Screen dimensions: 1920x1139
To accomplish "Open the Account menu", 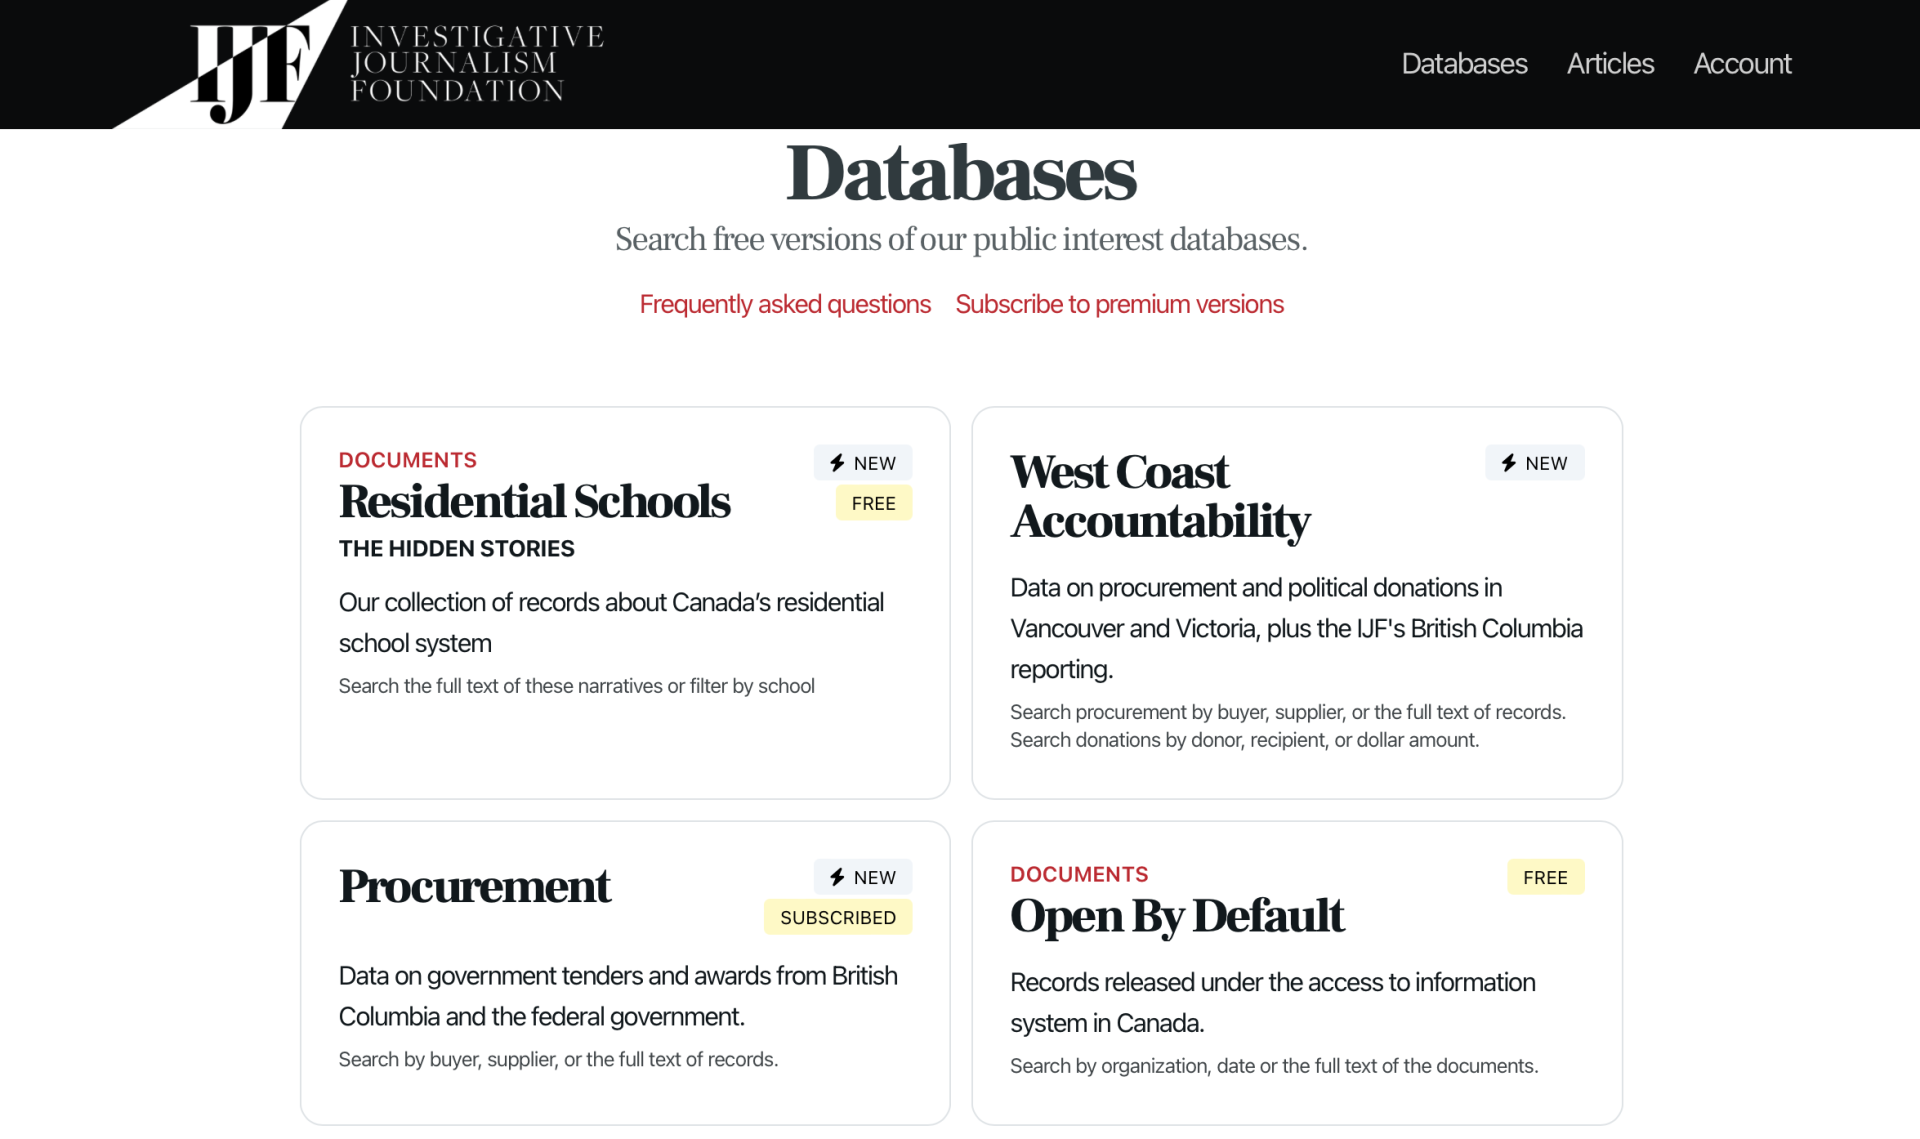I will (x=1742, y=64).
